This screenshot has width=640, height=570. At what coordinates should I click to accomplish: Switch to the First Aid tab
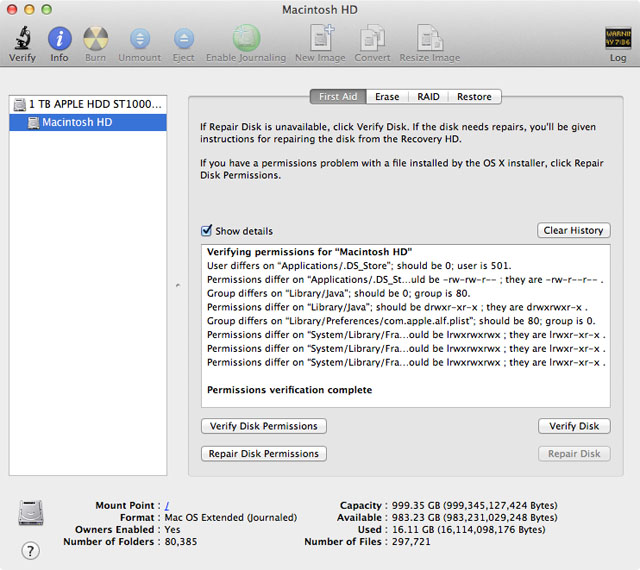click(338, 97)
